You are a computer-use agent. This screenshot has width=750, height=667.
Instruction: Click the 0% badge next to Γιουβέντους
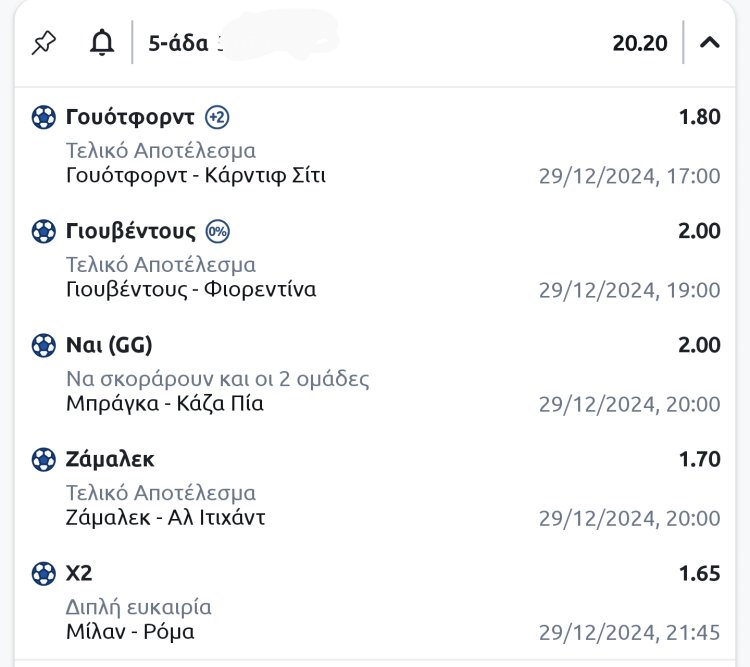point(217,232)
